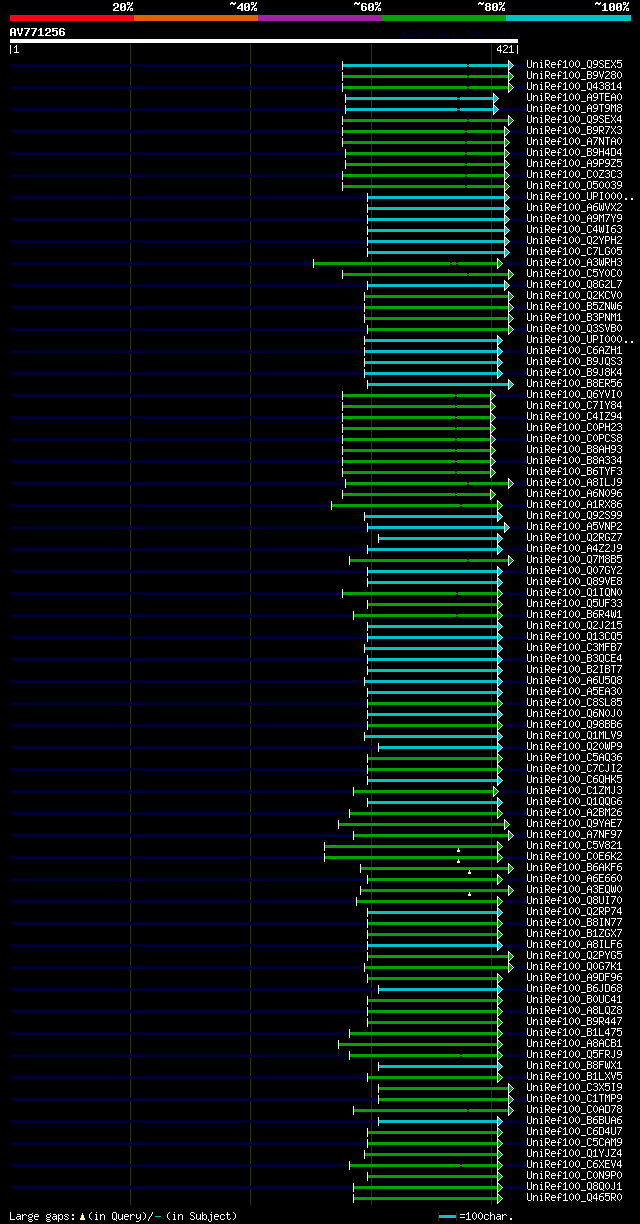Select the UniRef100_A9M7Y9 label
The width and height of the screenshot is (640, 1224).
(574, 218)
